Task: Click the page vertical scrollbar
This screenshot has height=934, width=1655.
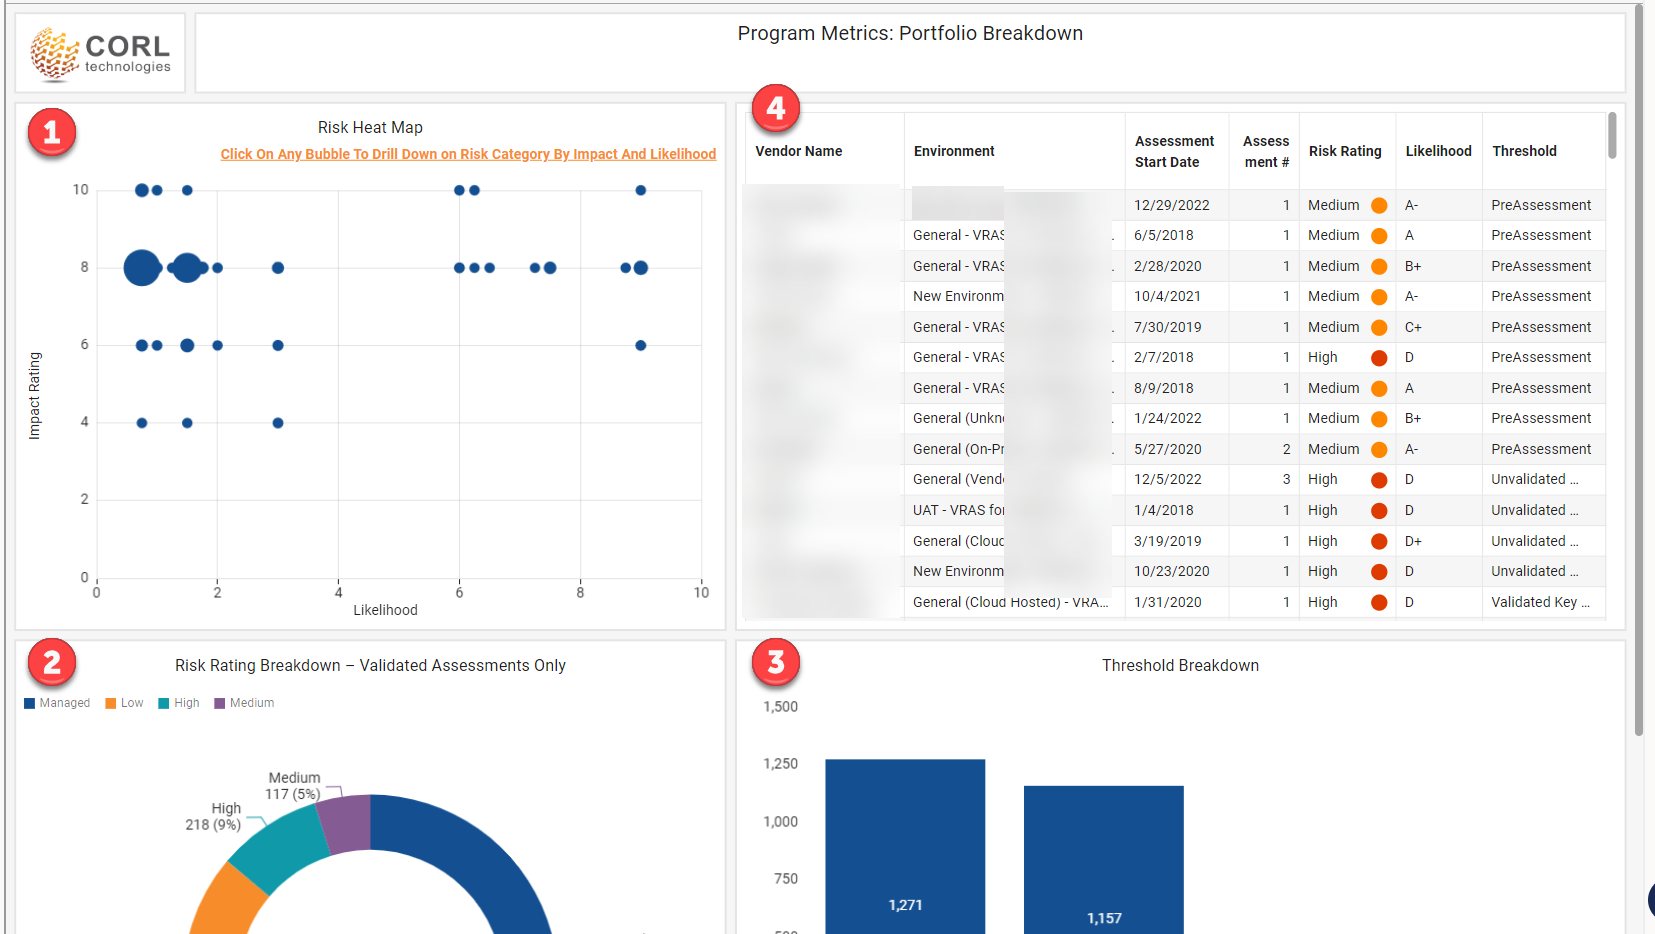Action: click(1639, 370)
